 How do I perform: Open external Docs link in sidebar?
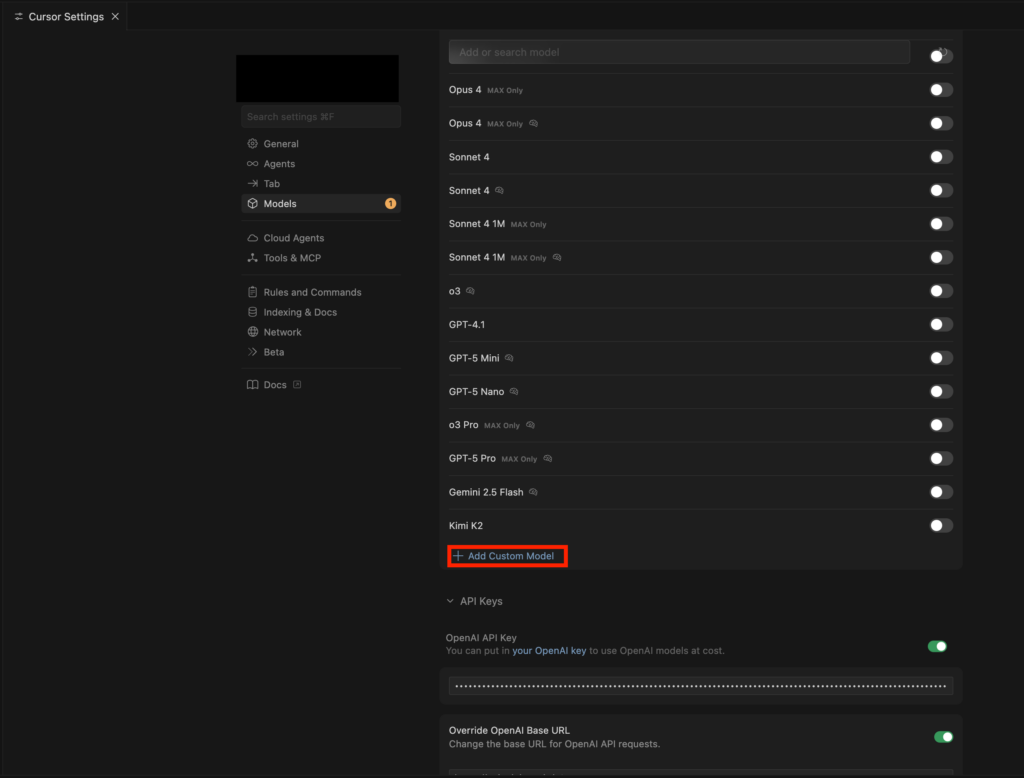pos(274,385)
